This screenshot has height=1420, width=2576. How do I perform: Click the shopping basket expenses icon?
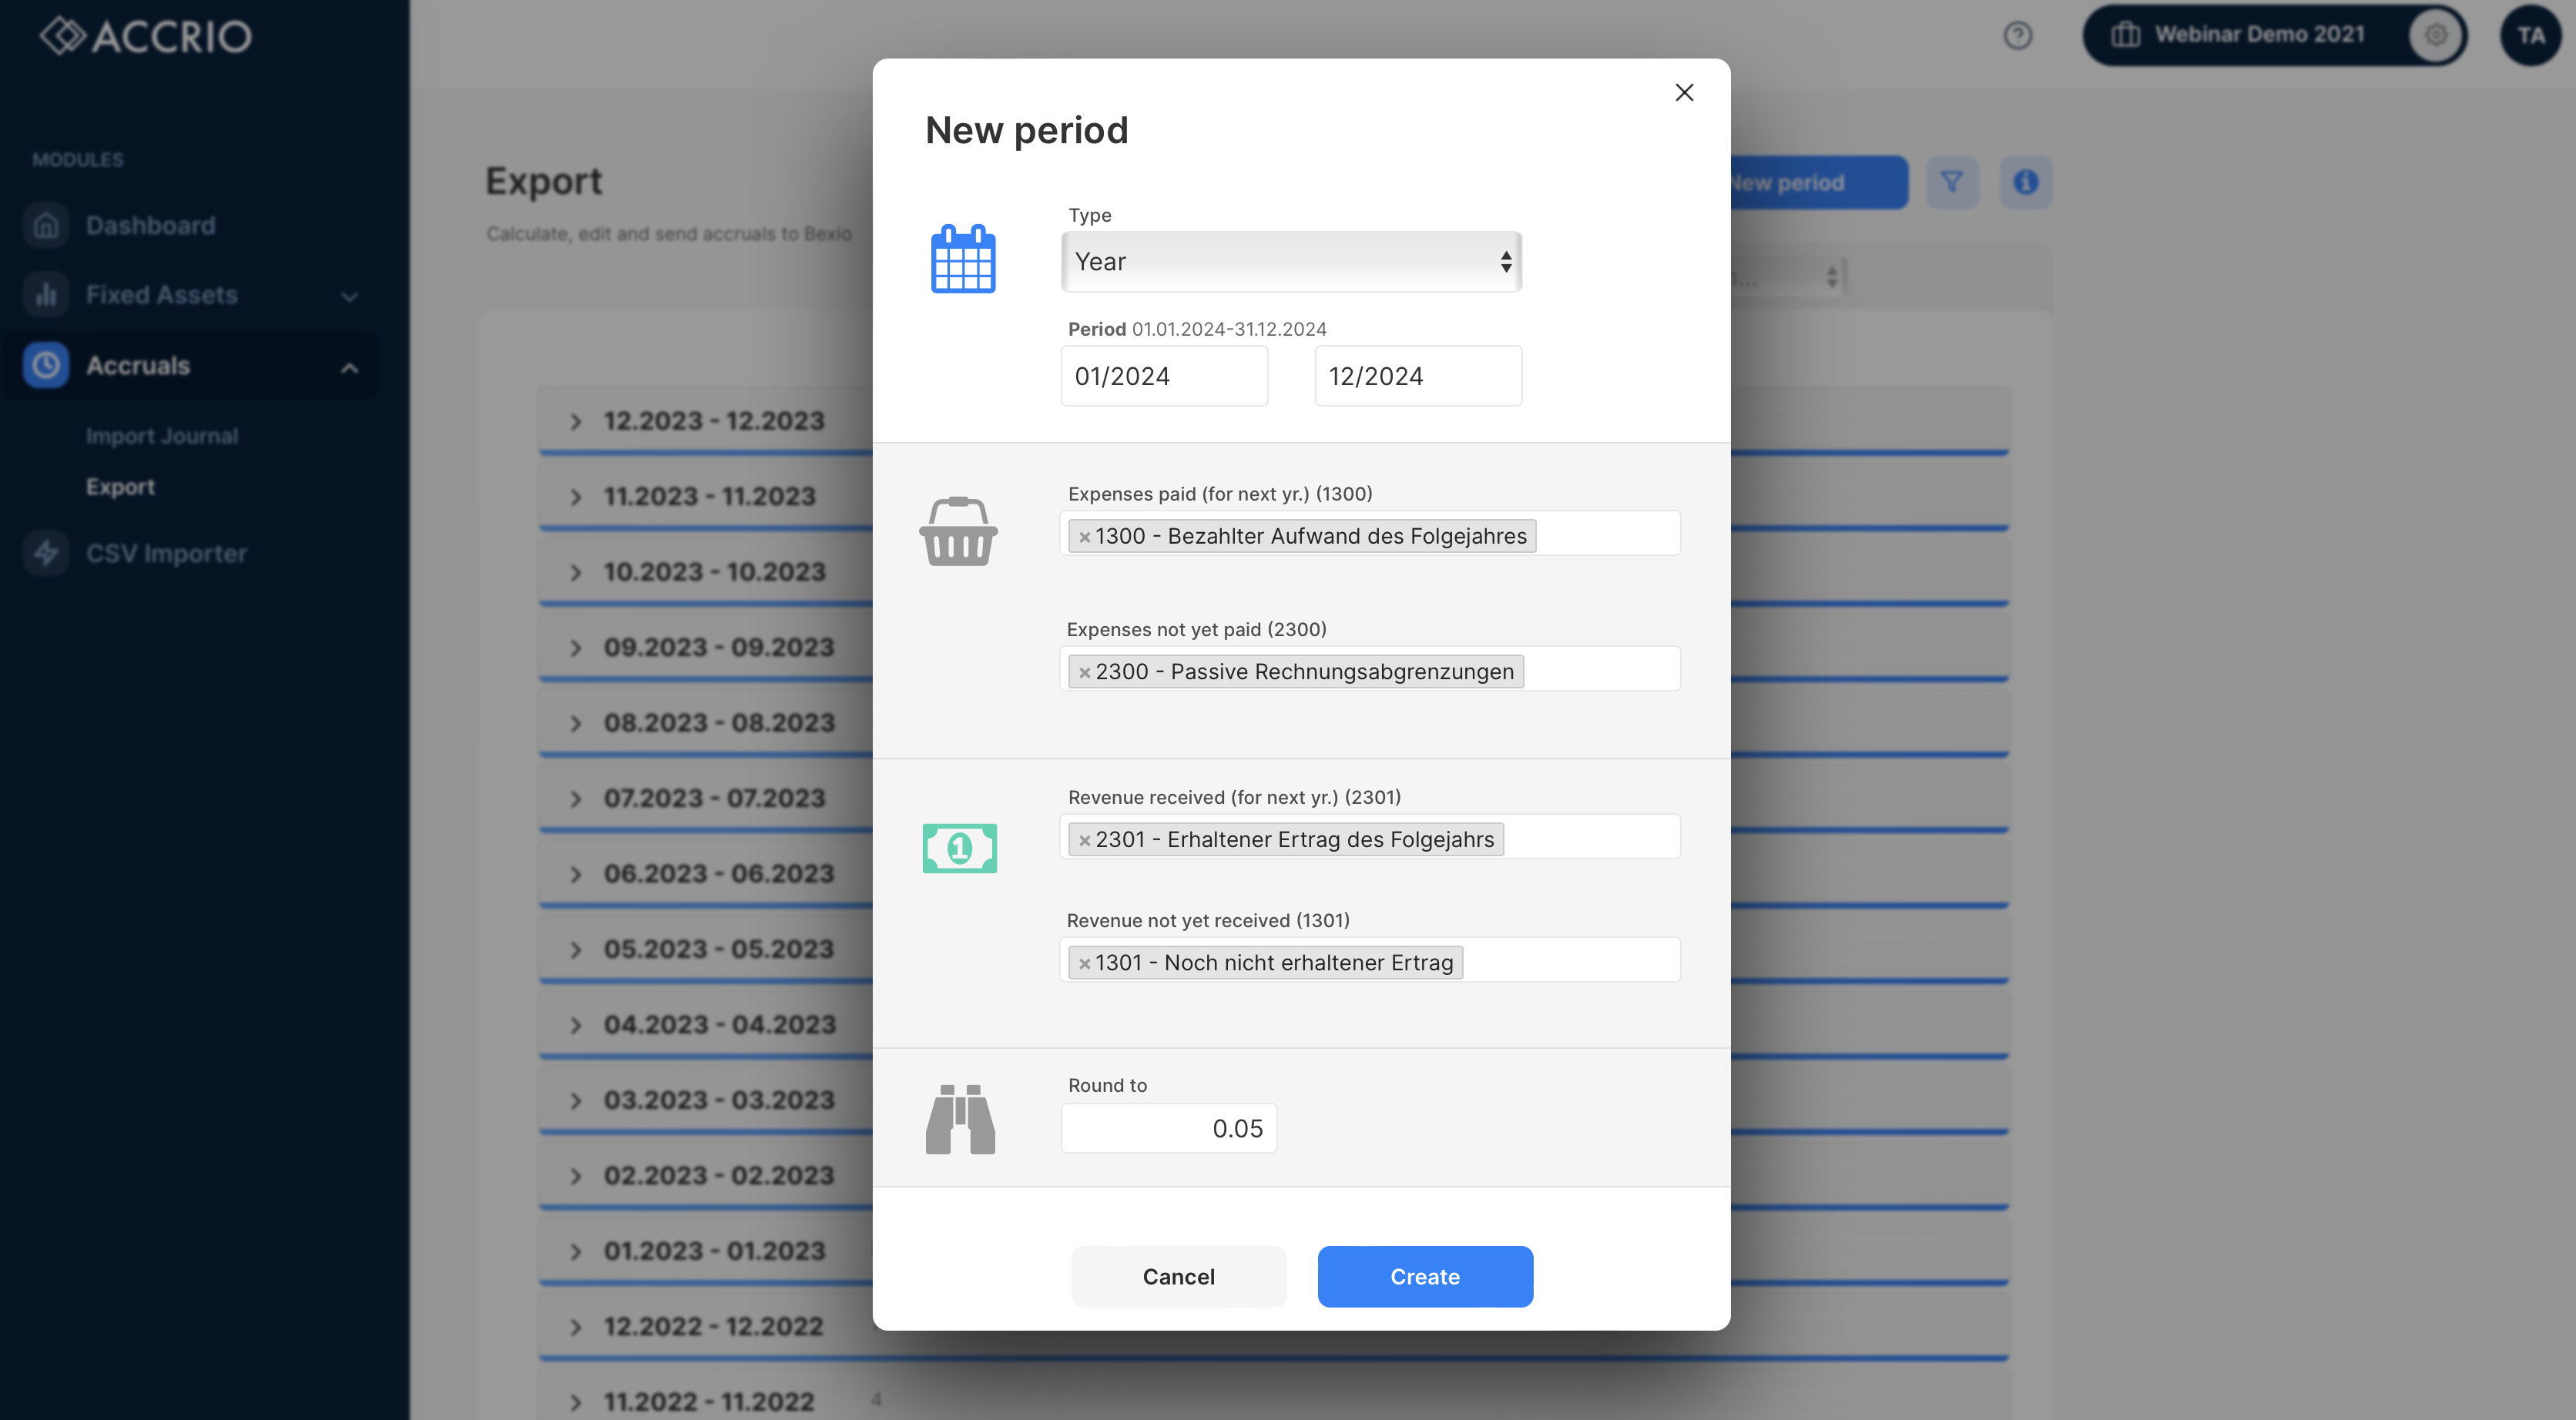958,532
